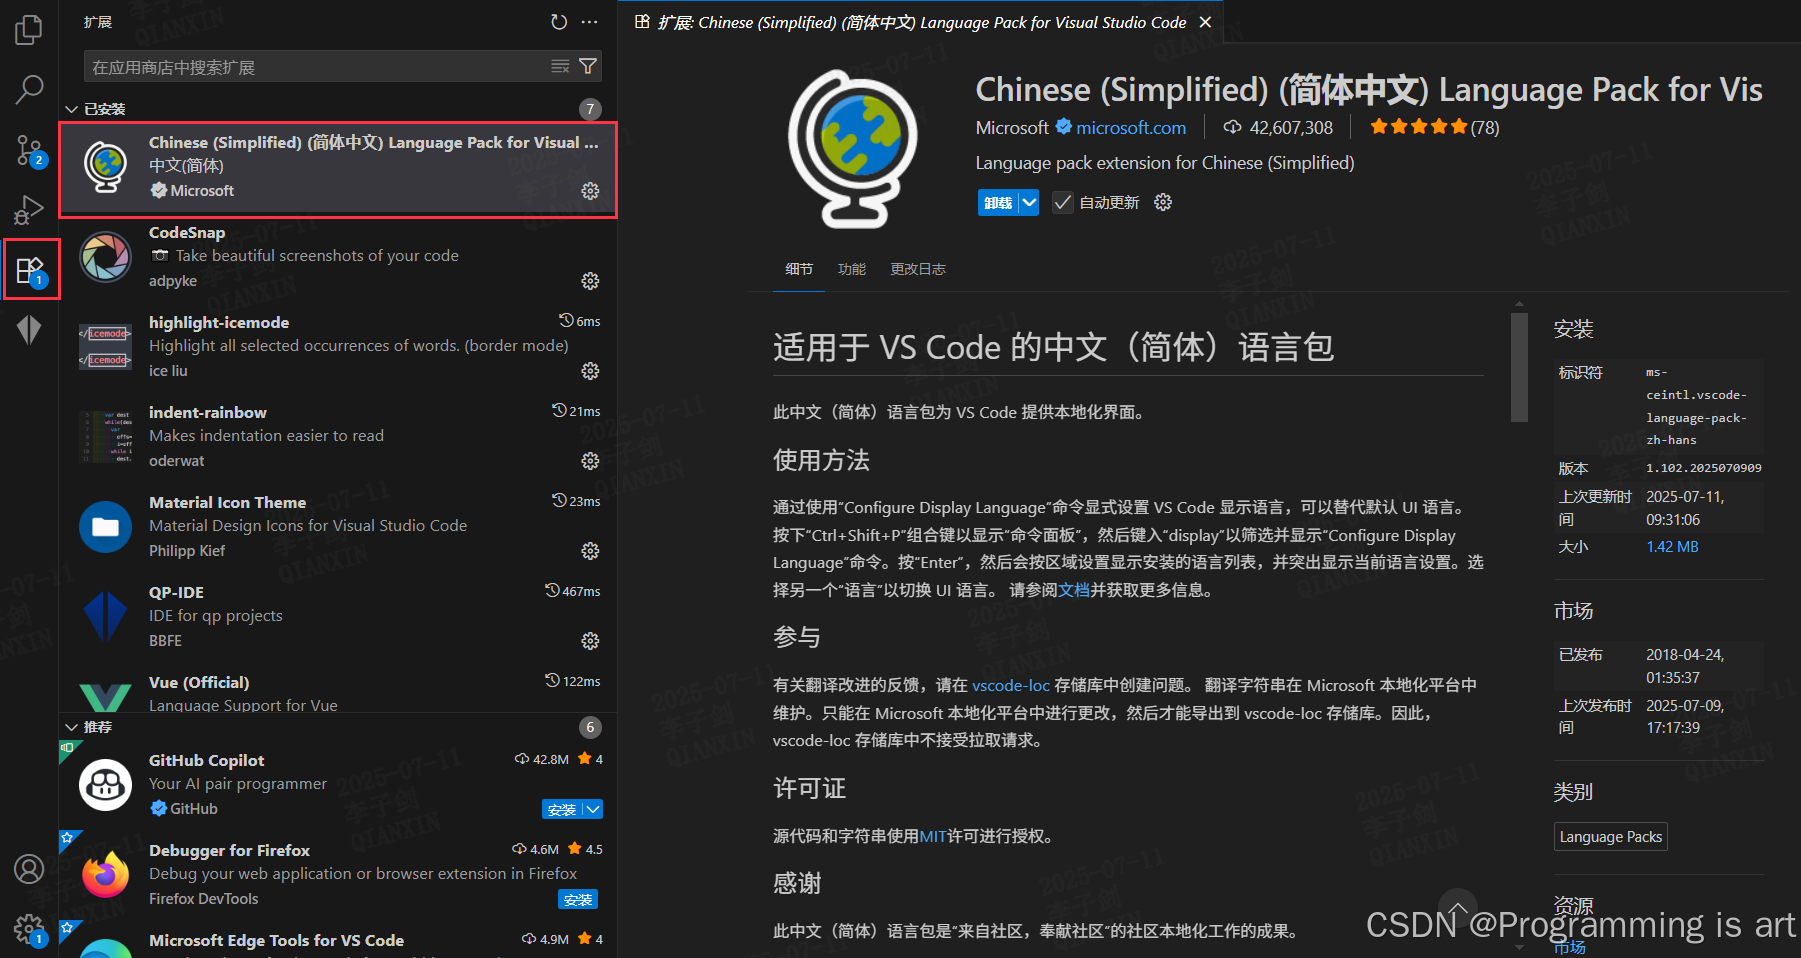
Task: Clear extension search results icon
Action: coord(560,66)
